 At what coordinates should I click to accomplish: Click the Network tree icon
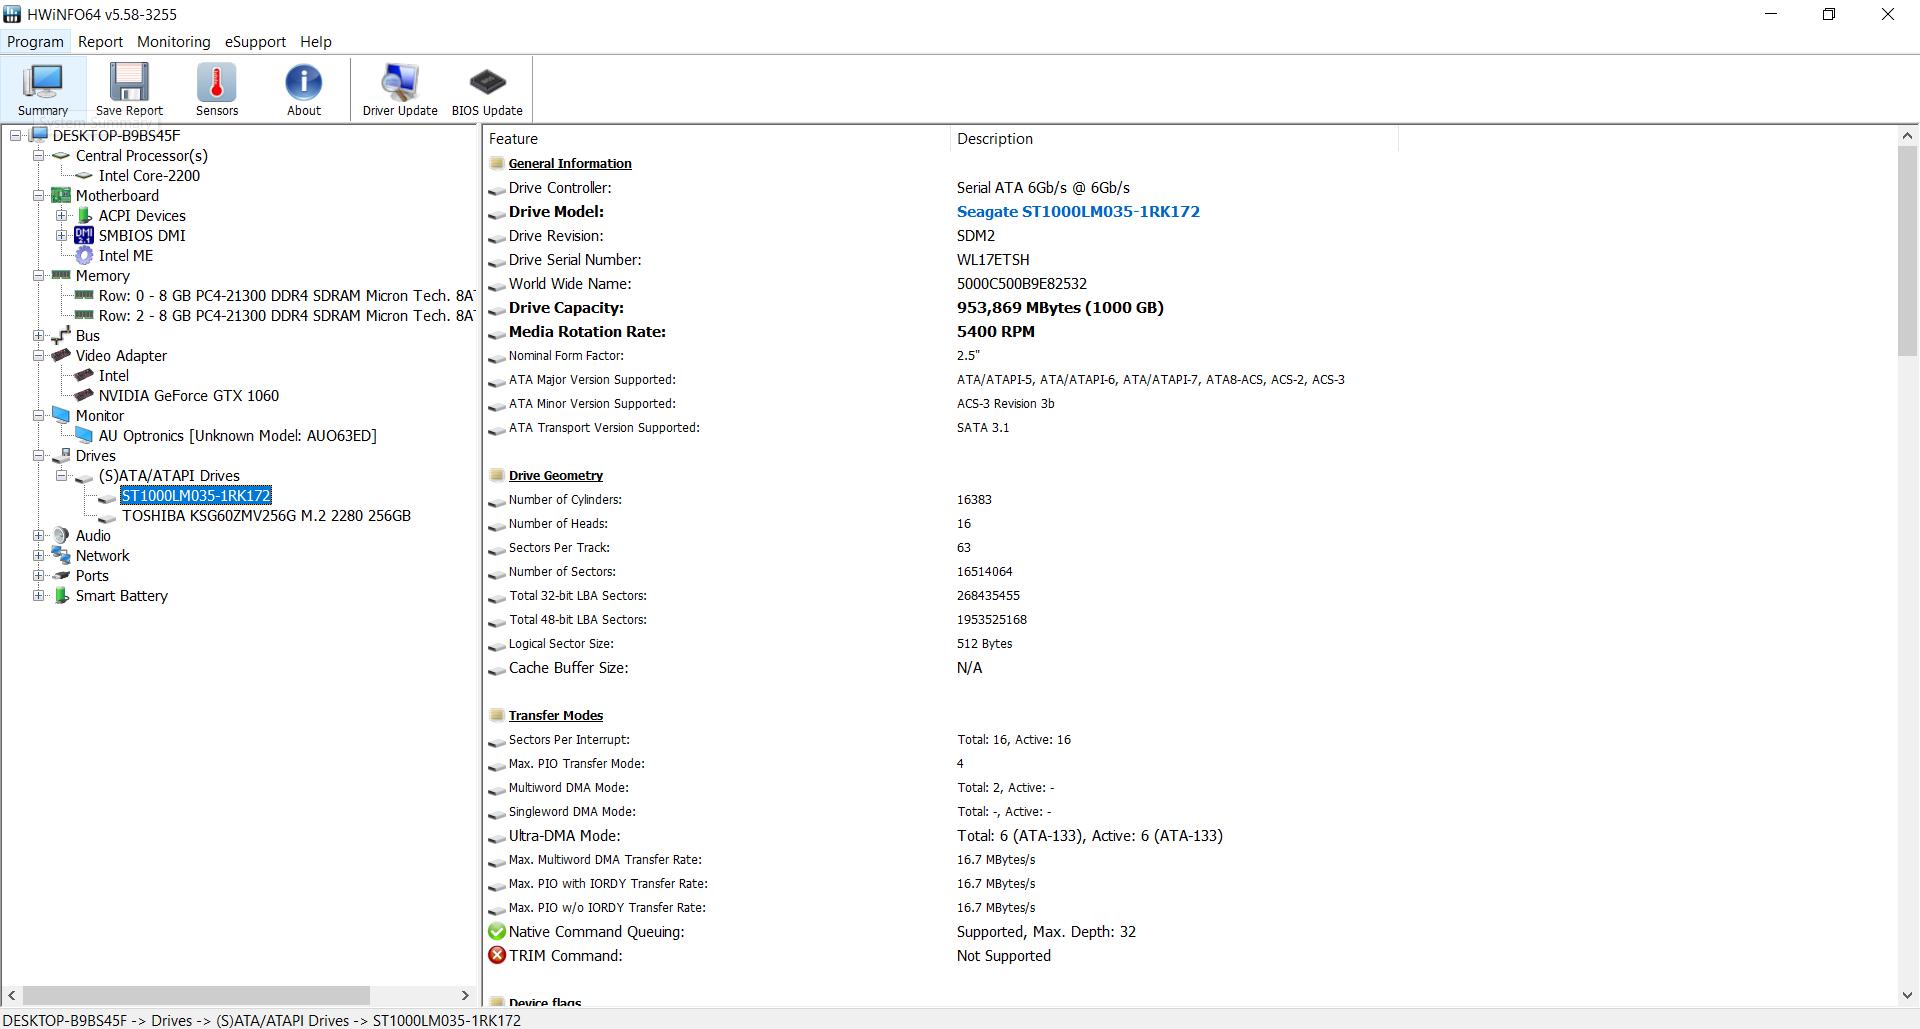pos(61,555)
